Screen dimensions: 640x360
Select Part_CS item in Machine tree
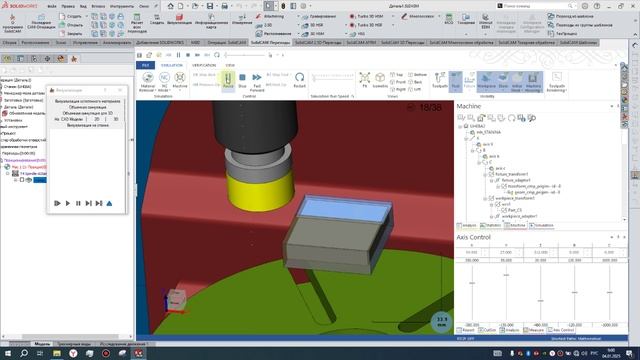514,210
